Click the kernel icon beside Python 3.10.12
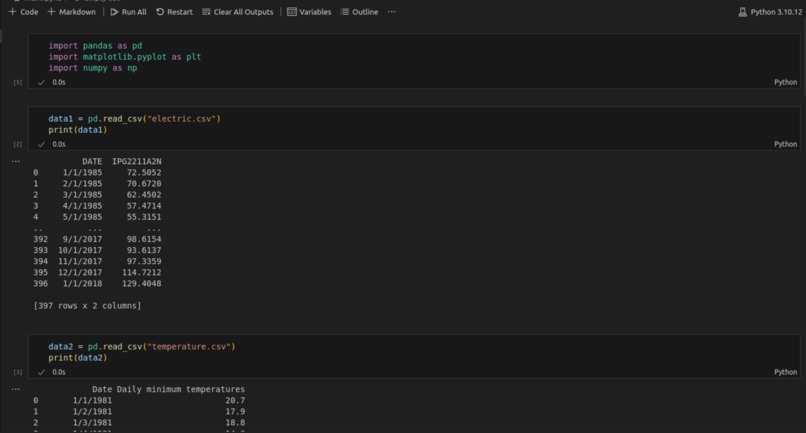Screen dimensions: 806x433 click(742, 12)
